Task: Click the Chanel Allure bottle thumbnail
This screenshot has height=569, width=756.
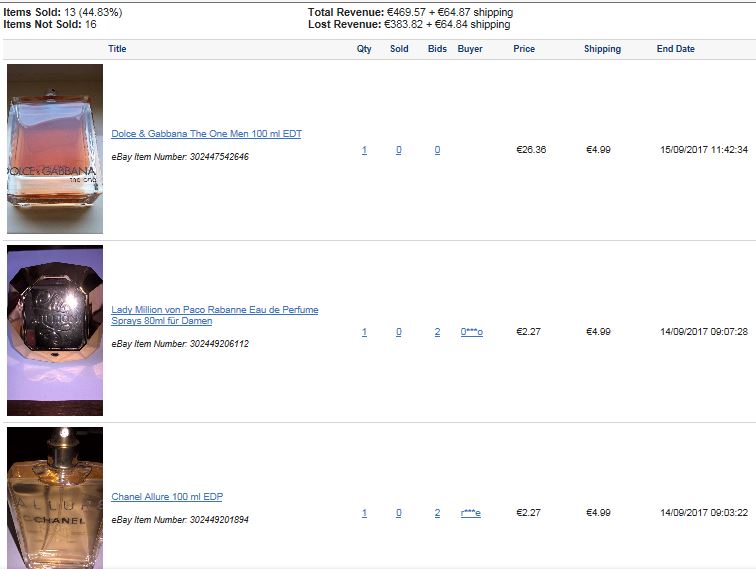Action: click(55, 498)
